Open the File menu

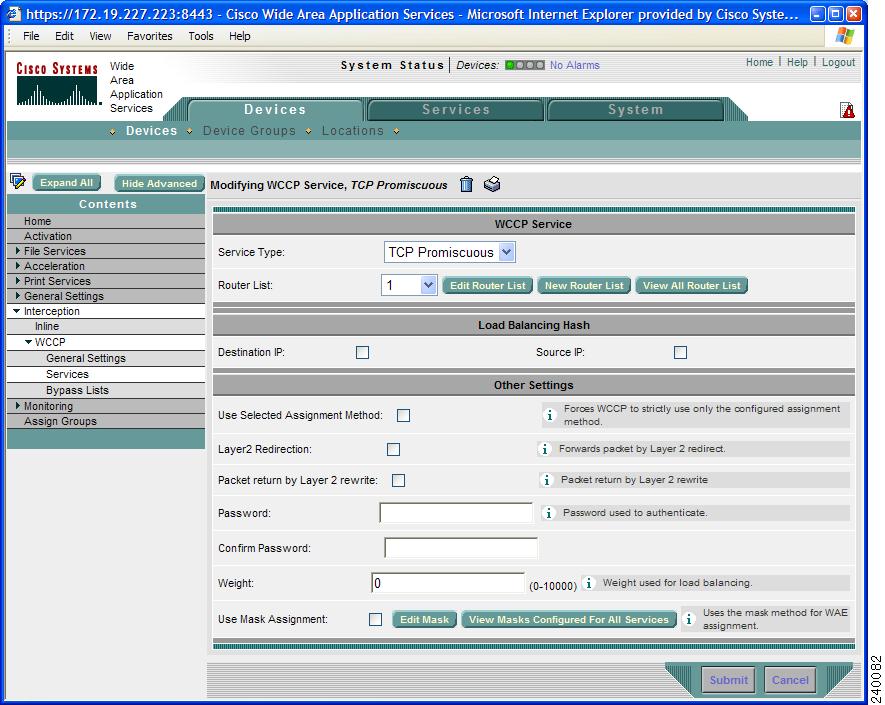pyautogui.click(x=31, y=36)
